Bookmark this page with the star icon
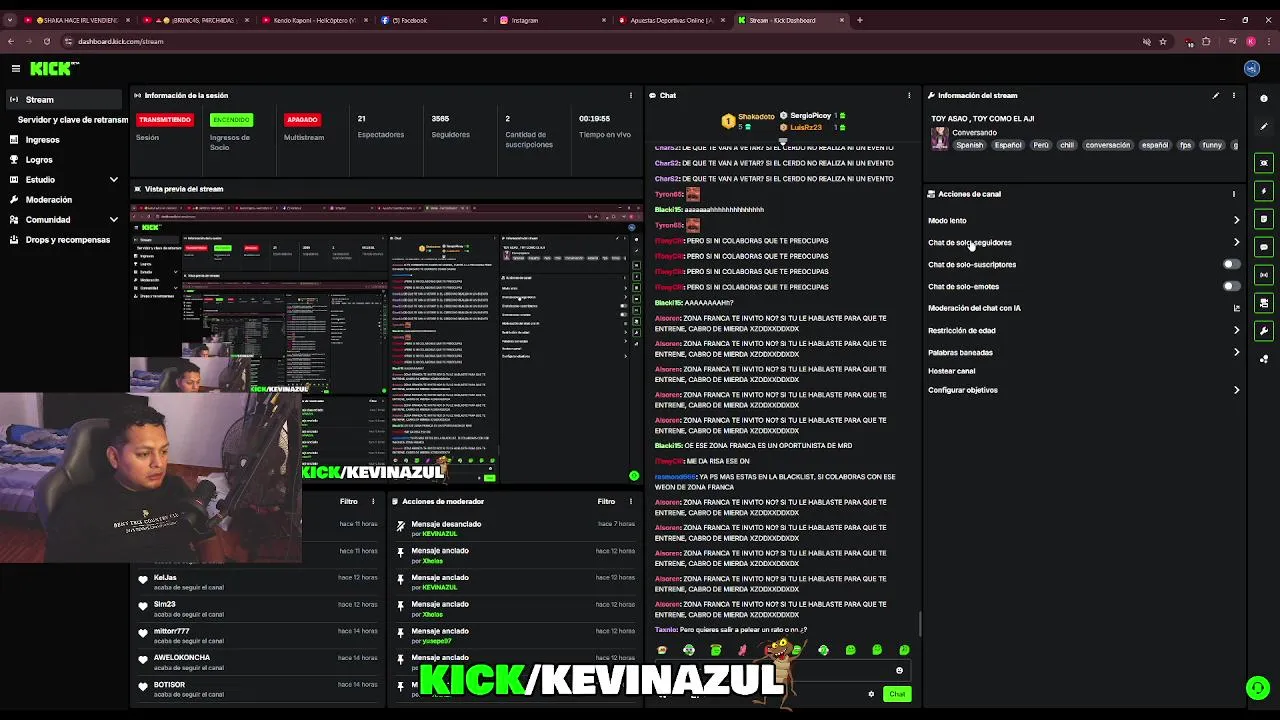The width and height of the screenshot is (1280, 720). coord(1163,42)
